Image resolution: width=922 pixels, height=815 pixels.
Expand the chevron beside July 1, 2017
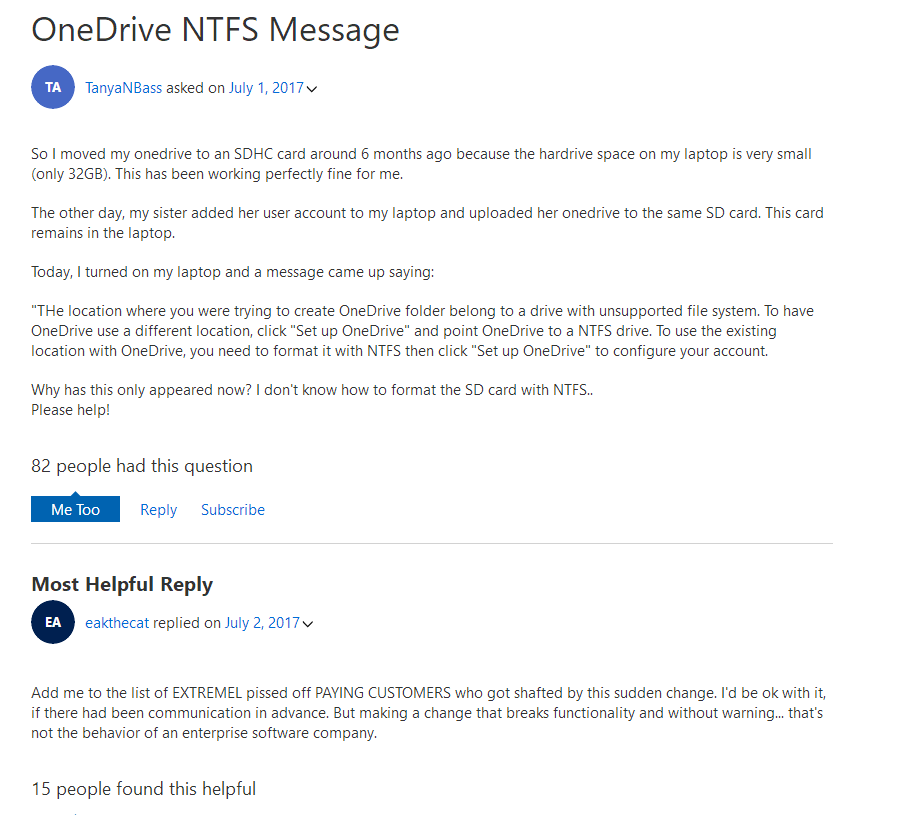(x=312, y=89)
